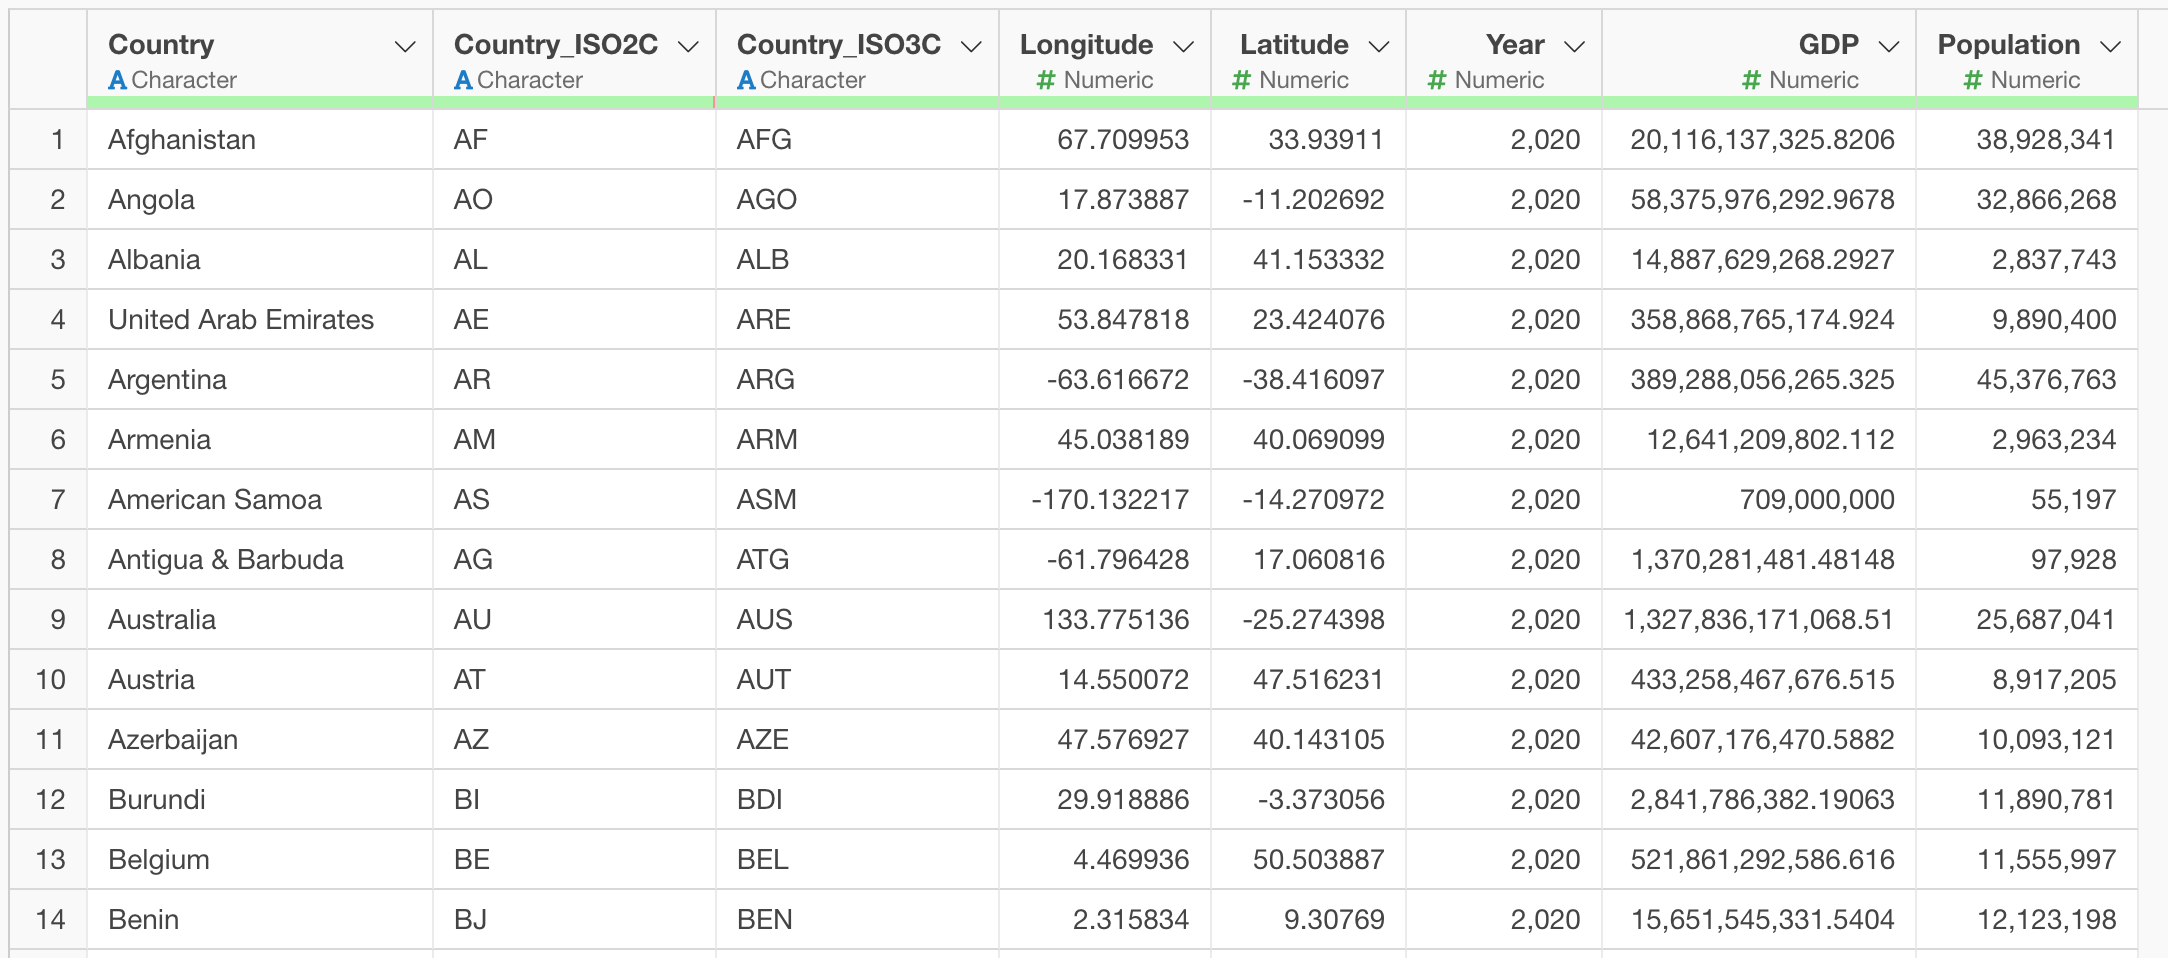The image size is (2168, 958).
Task: Open the Year column dropdown chevron
Action: tap(1575, 47)
